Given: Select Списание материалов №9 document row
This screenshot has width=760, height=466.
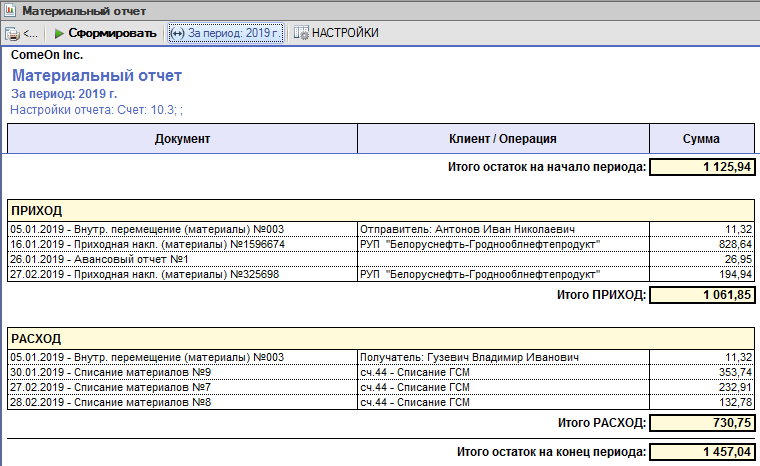Looking at the screenshot, I should pos(381,372).
